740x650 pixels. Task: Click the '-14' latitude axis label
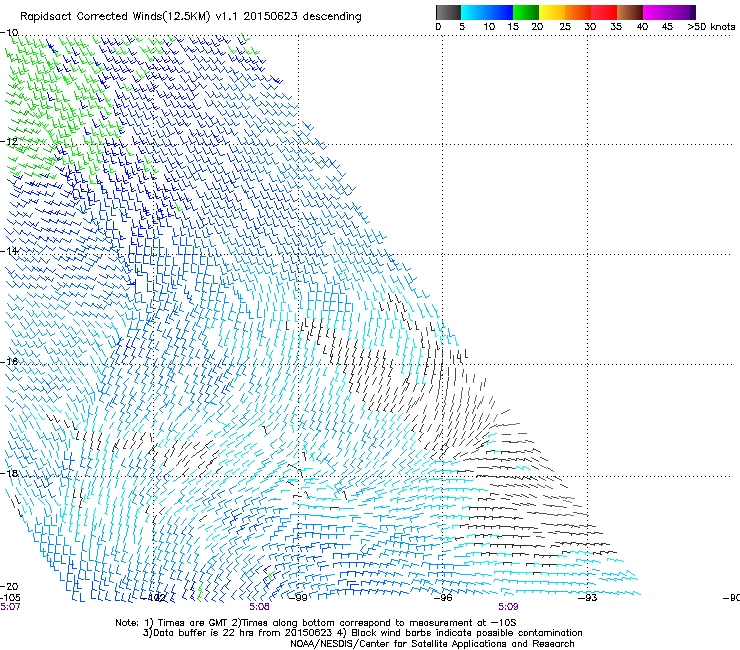pyautogui.click(x=9, y=251)
